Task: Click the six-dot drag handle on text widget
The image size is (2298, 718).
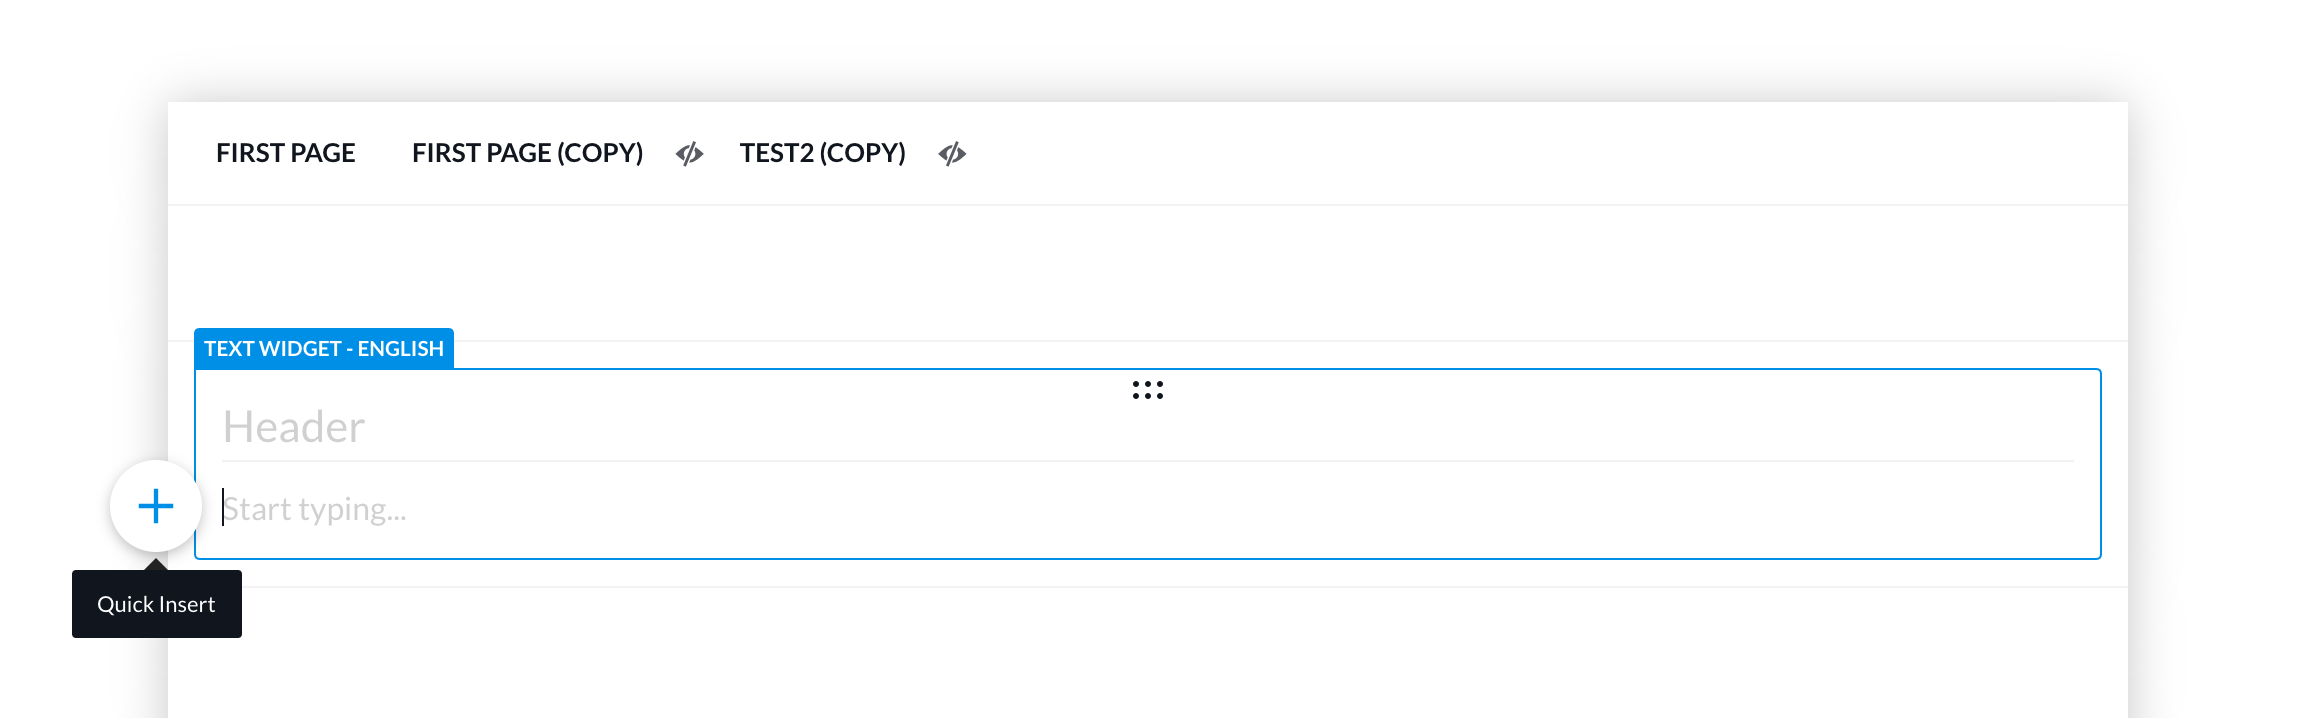Action: [1147, 390]
